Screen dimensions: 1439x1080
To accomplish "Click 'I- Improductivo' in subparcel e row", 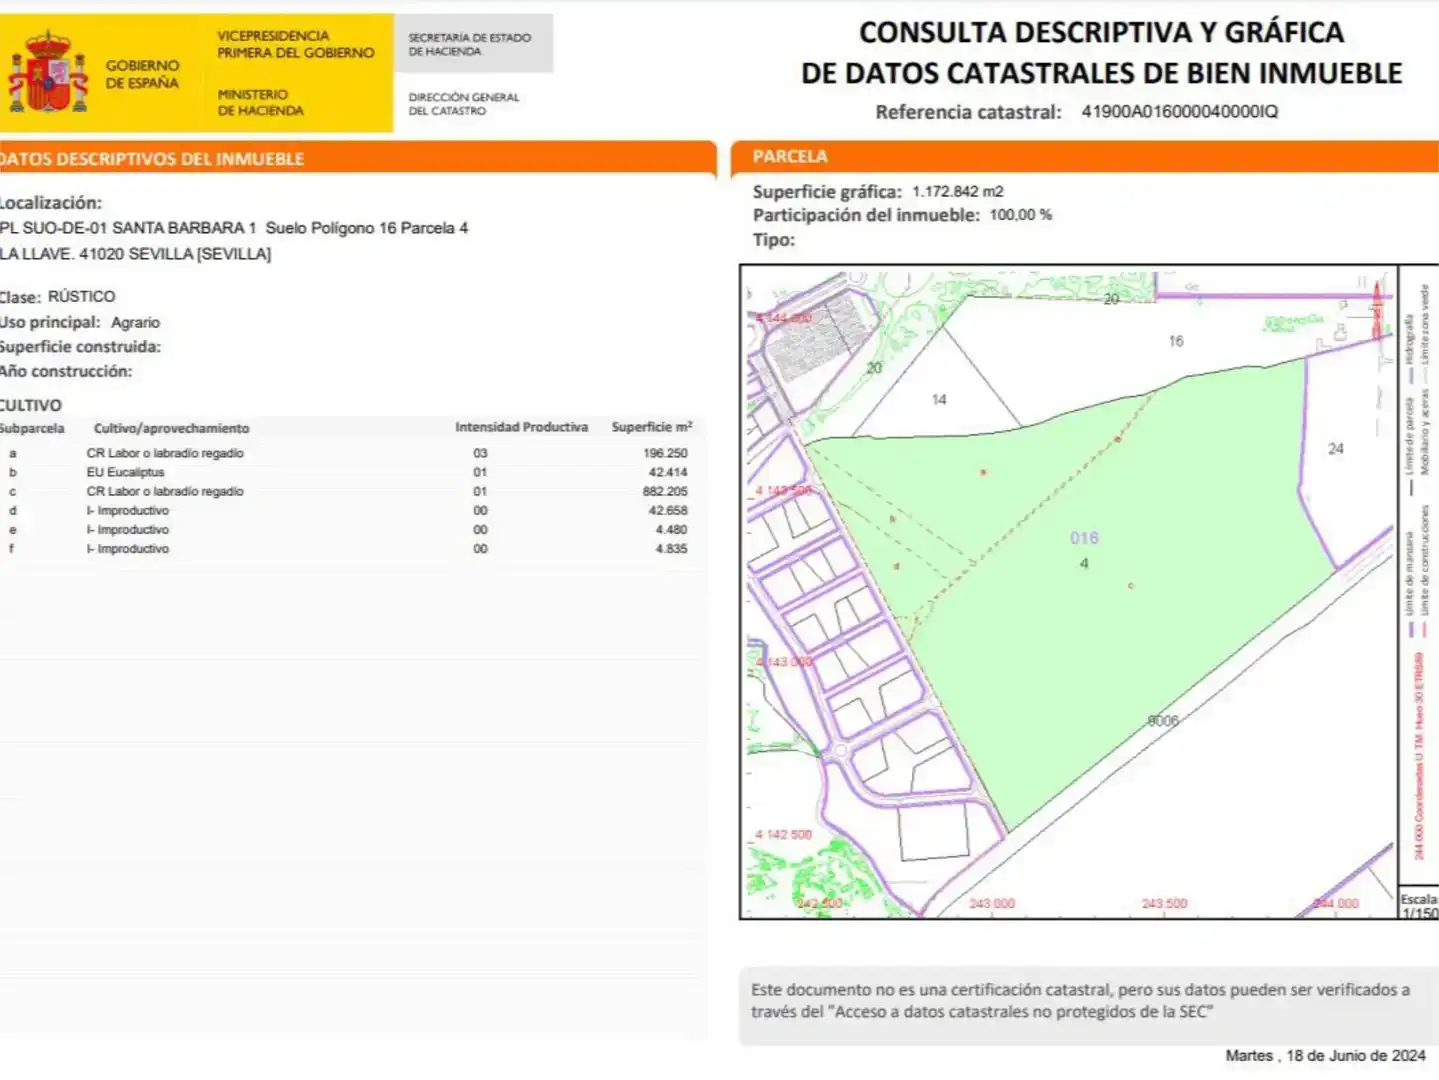I will tap(127, 529).
